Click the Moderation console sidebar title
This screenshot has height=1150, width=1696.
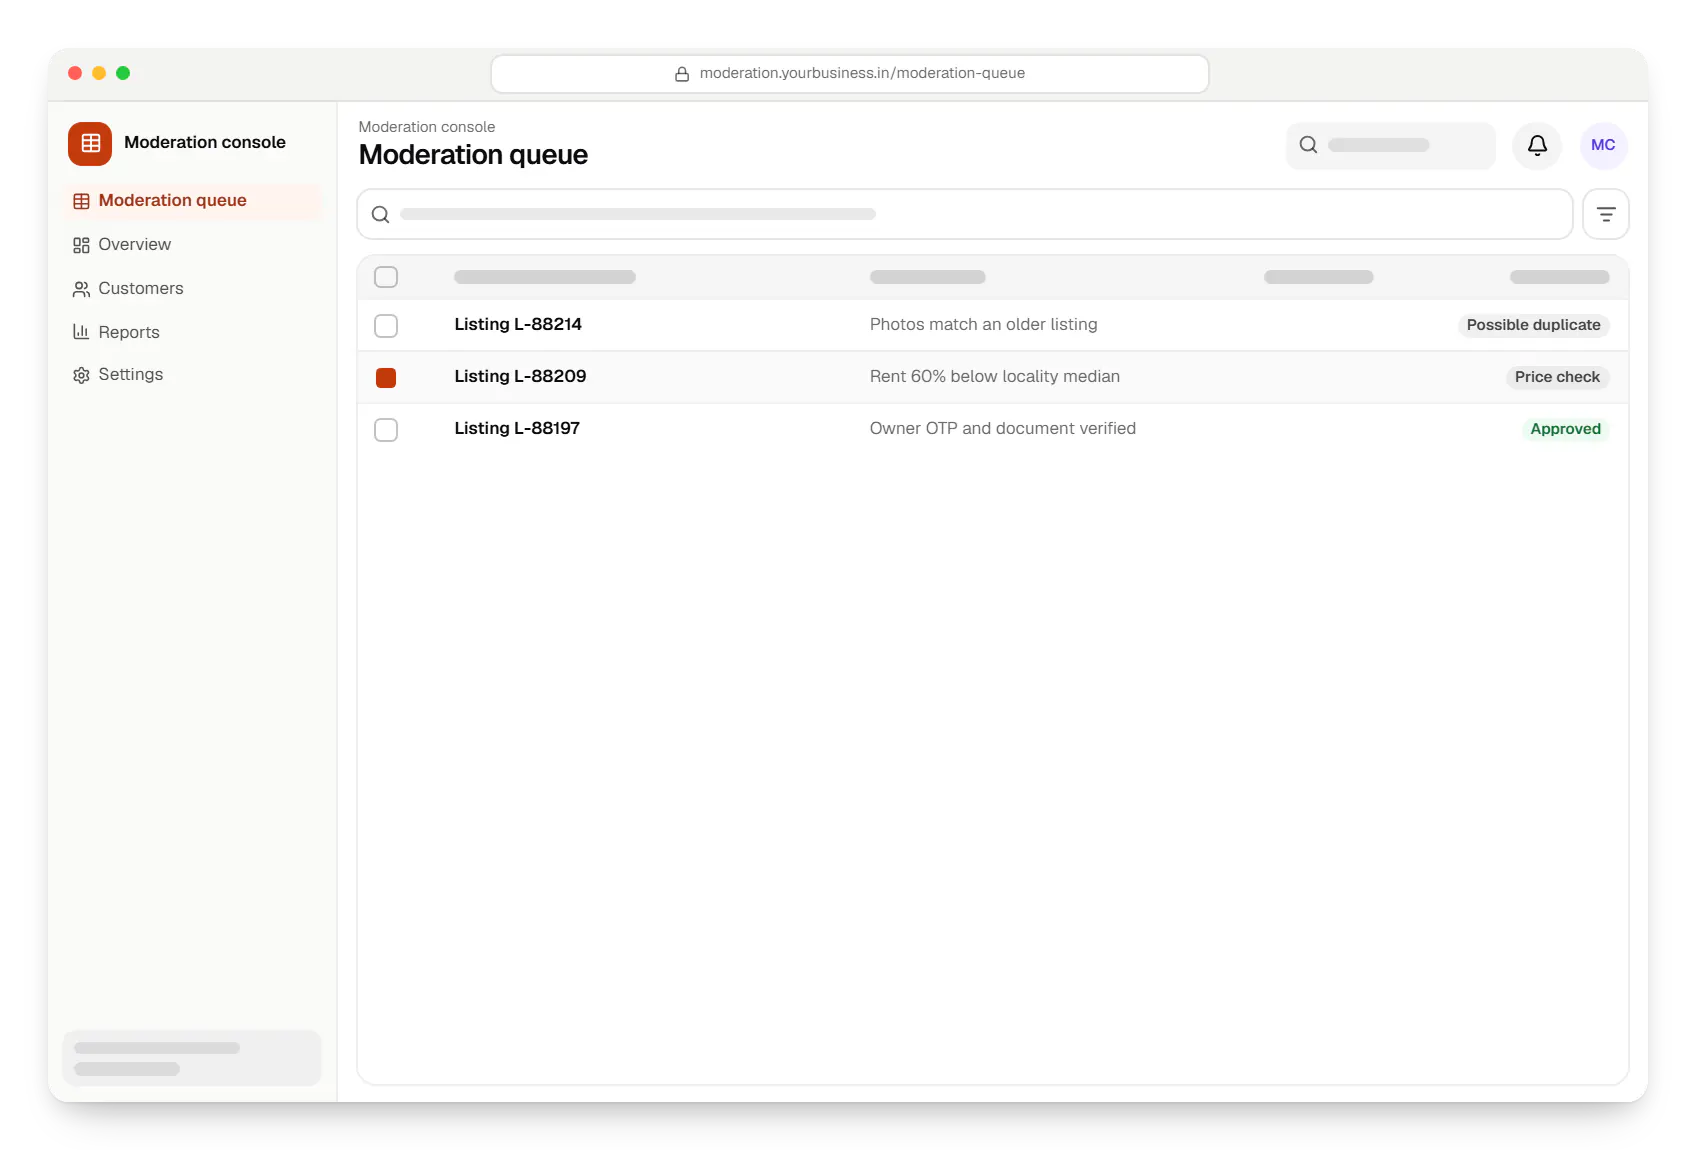click(205, 142)
